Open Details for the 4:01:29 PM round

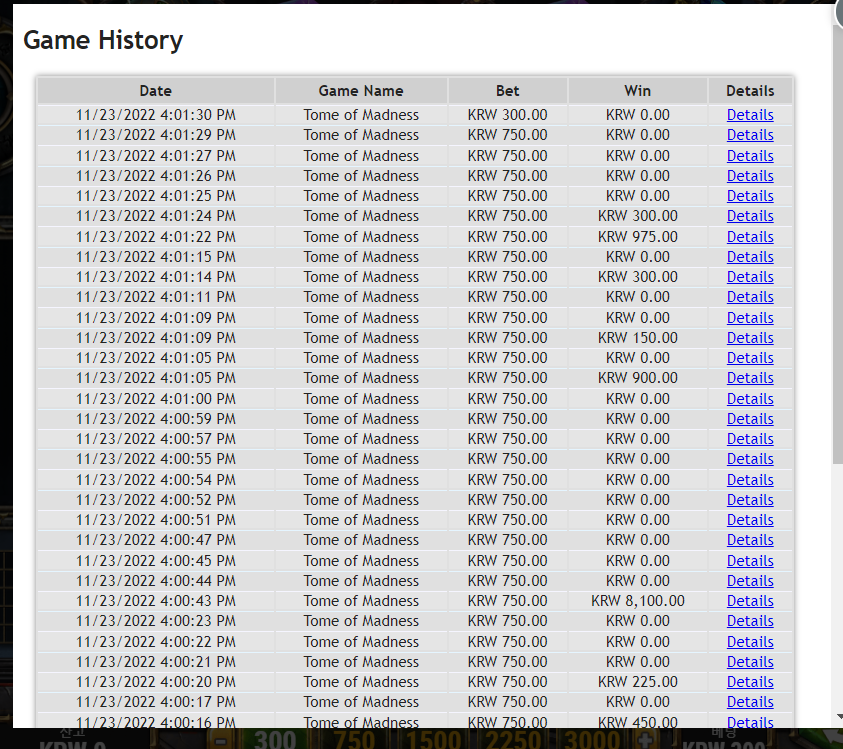pos(749,135)
